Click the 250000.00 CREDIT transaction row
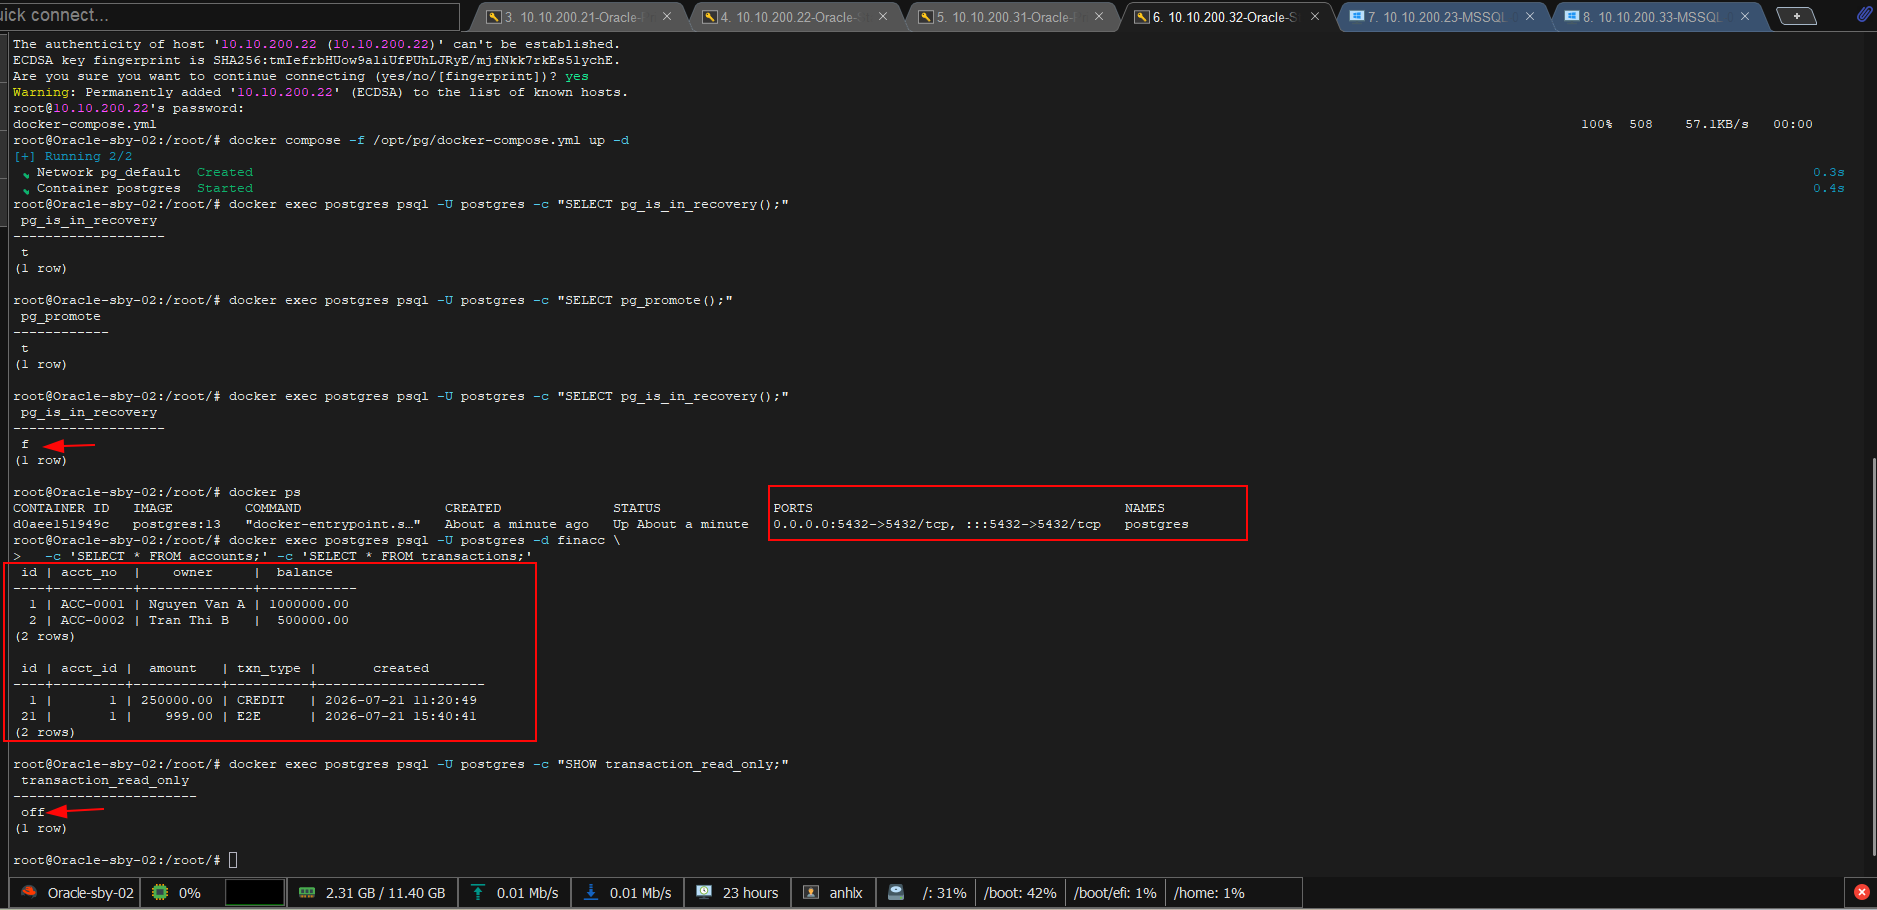1877x910 pixels. tap(251, 700)
